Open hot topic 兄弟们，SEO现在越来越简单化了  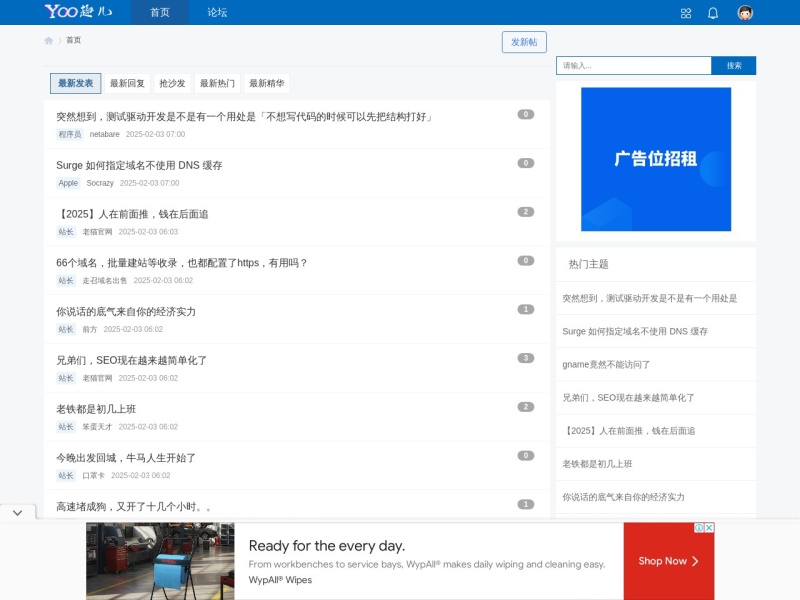(628, 397)
